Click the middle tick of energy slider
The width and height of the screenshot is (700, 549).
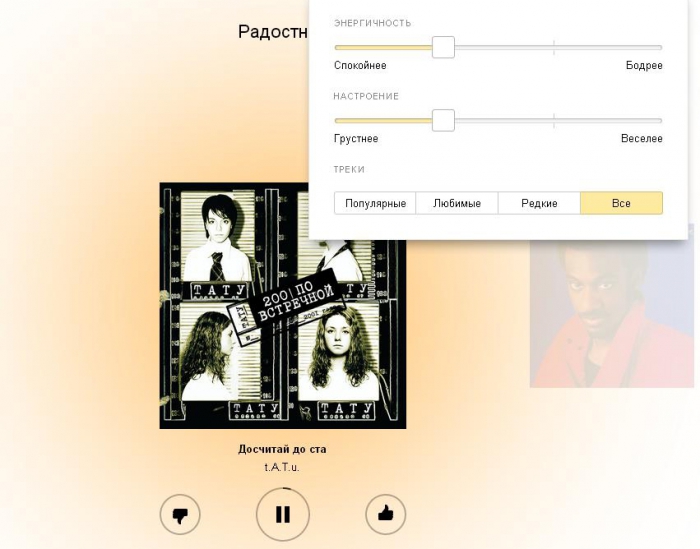(x=554, y=47)
